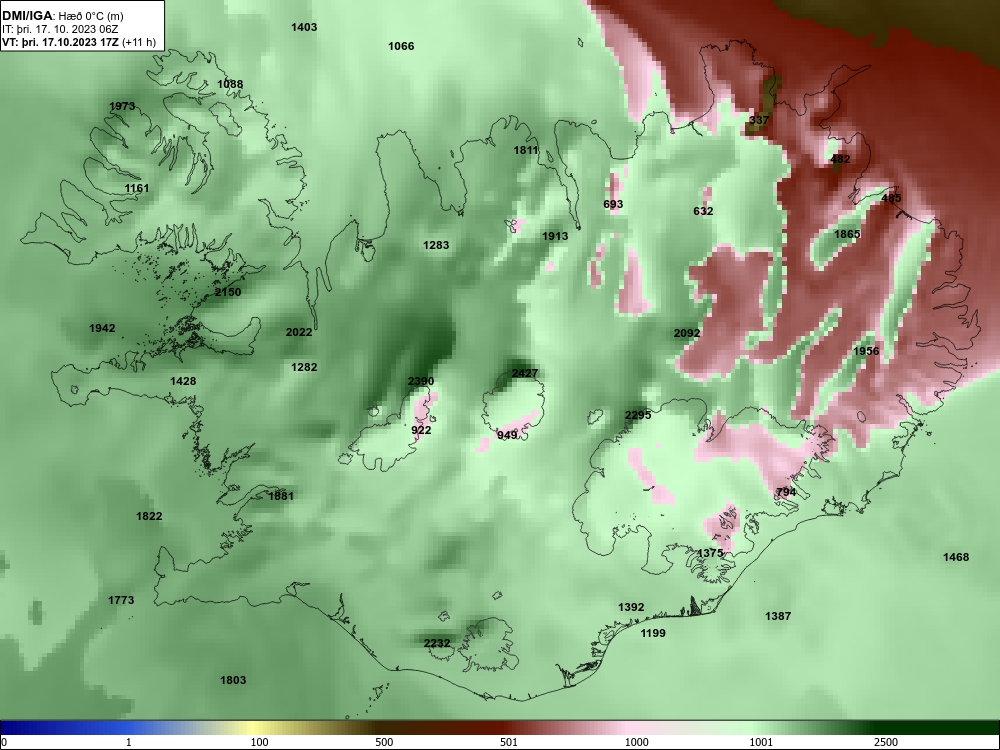Click the 1387 value offshore
Viewport: 1000px width, 750px height.
tap(777, 616)
